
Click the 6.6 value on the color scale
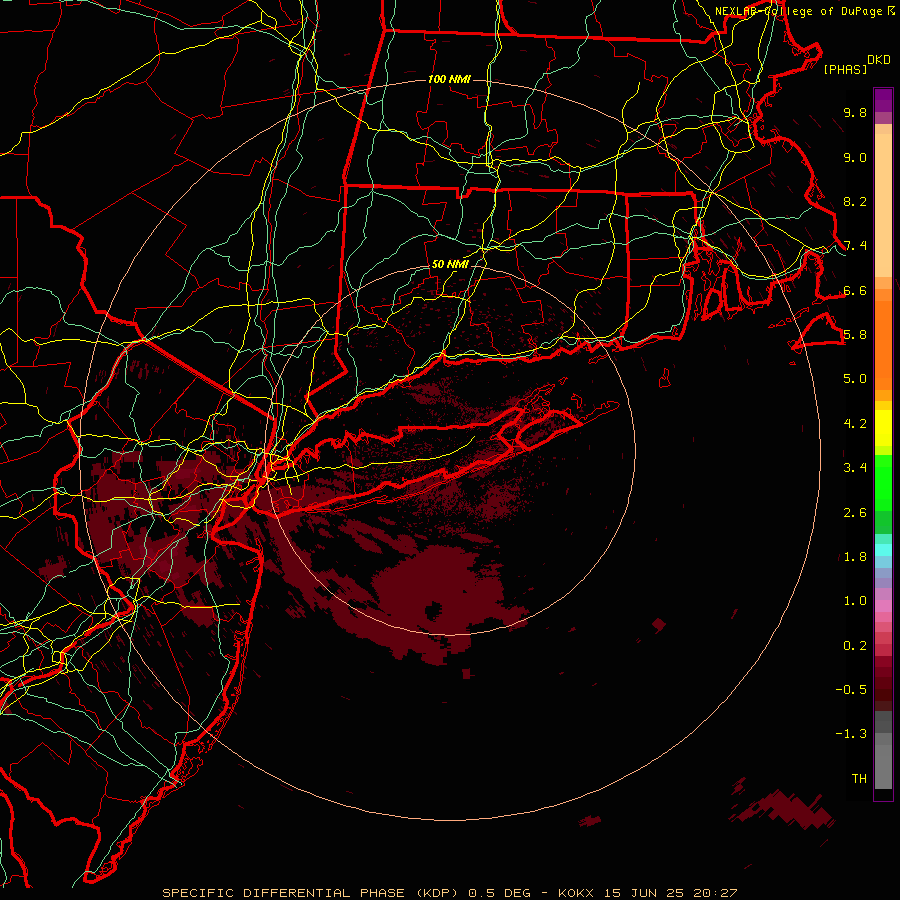click(855, 290)
